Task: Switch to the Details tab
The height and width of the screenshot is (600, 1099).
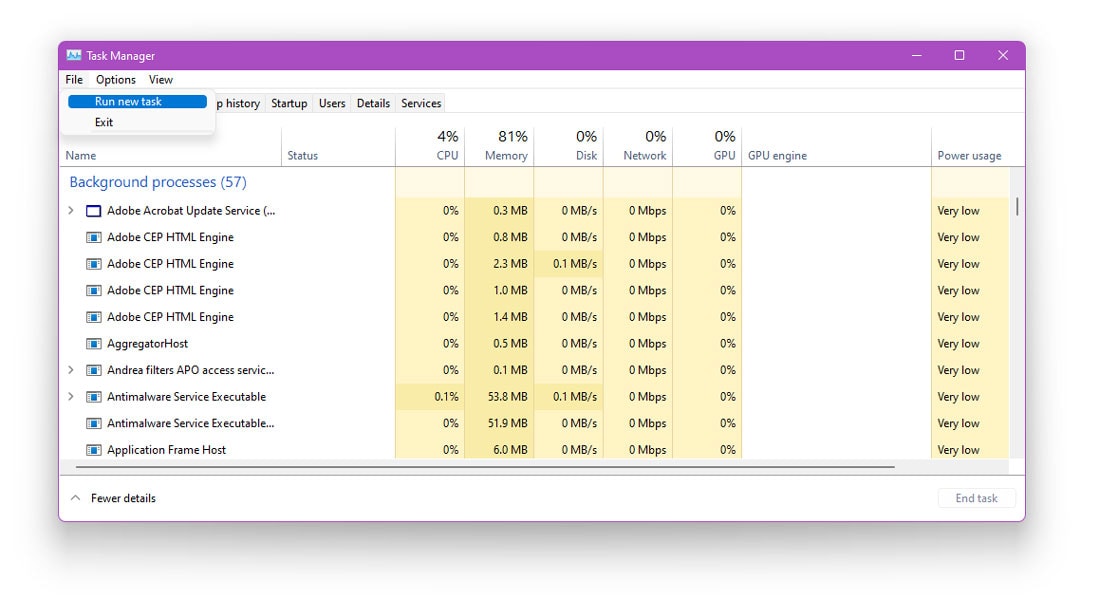Action: (x=373, y=103)
